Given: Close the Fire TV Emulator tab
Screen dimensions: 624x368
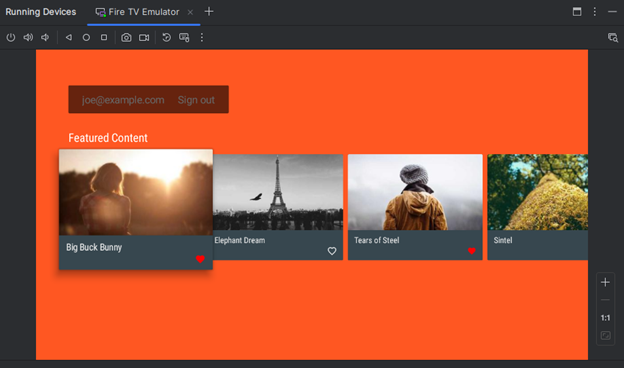Looking at the screenshot, I should (190, 12).
